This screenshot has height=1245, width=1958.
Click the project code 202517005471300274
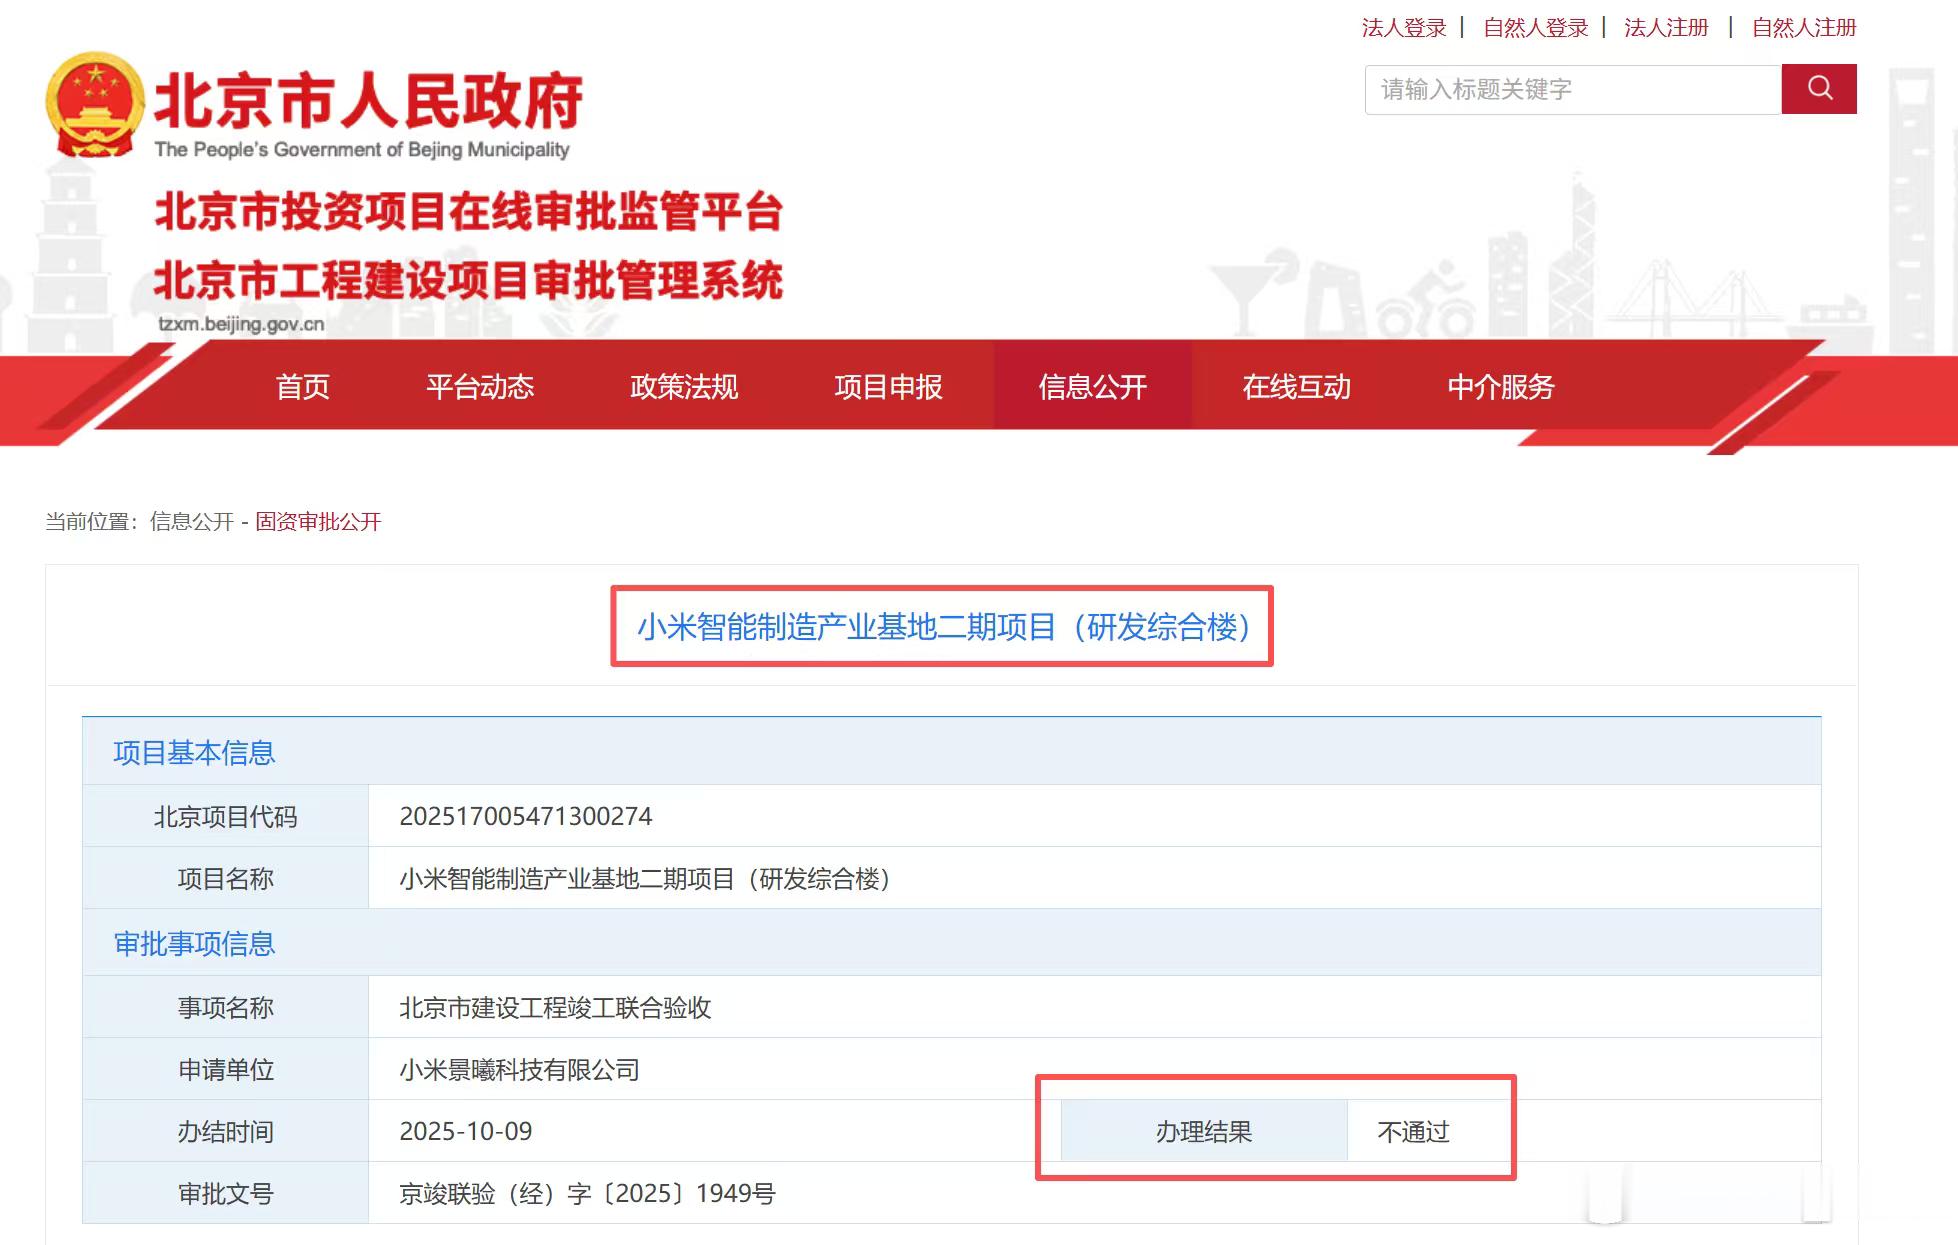[x=525, y=817]
